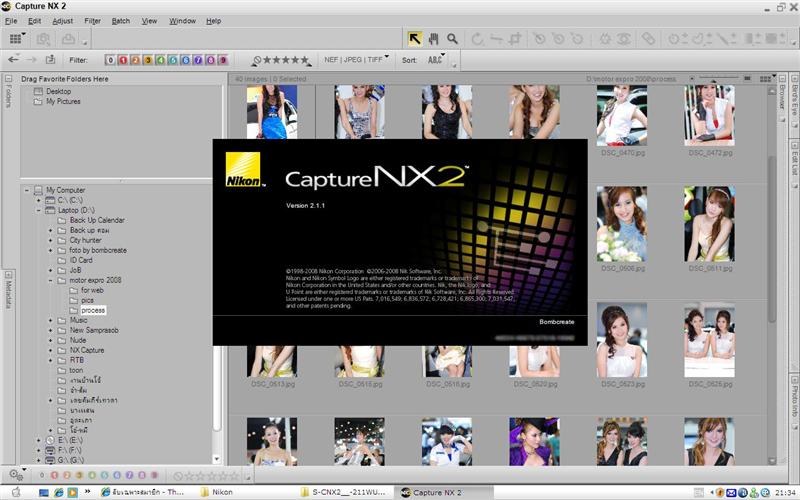This screenshot has height=500, width=800.
Task: Toggle label 0 filter
Action: (x=110, y=60)
